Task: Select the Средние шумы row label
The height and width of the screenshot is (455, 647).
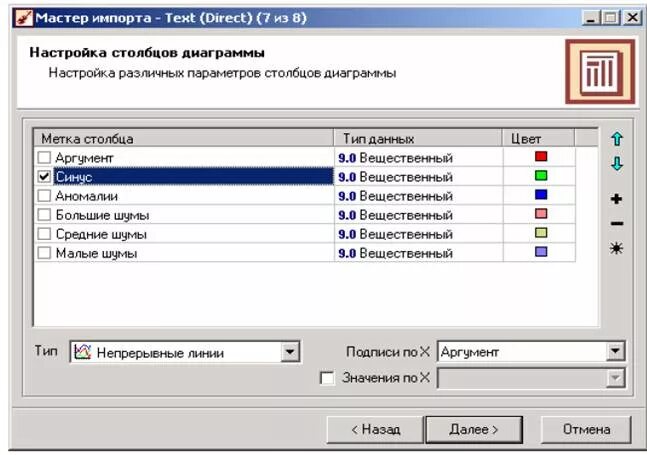Action: pyautogui.click(x=101, y=234)
